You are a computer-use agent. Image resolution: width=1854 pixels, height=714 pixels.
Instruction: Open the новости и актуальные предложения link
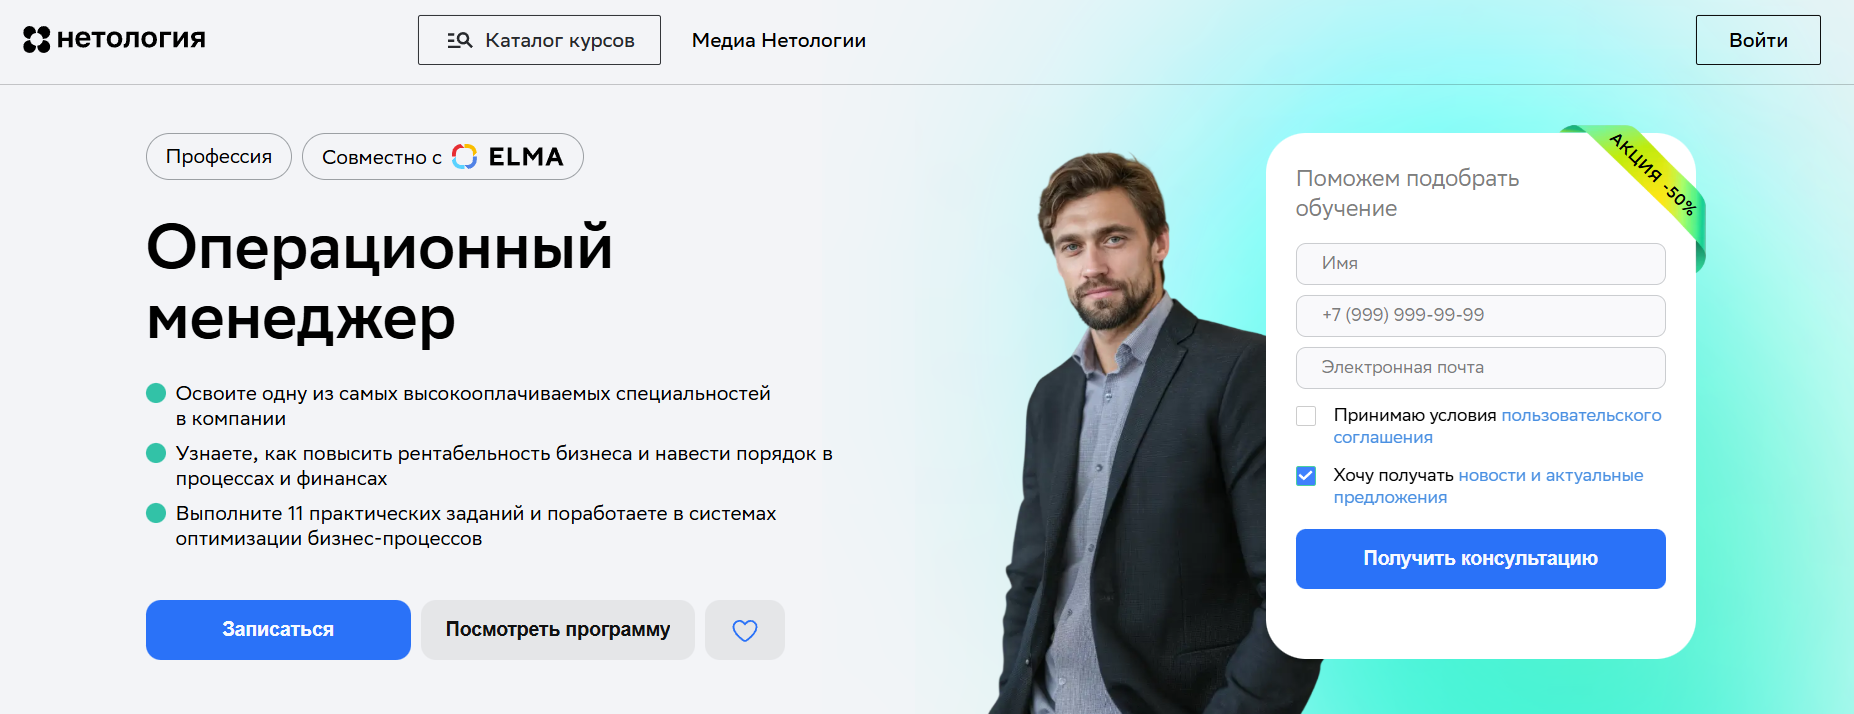pyautogui.click(x=1488, y=486)
